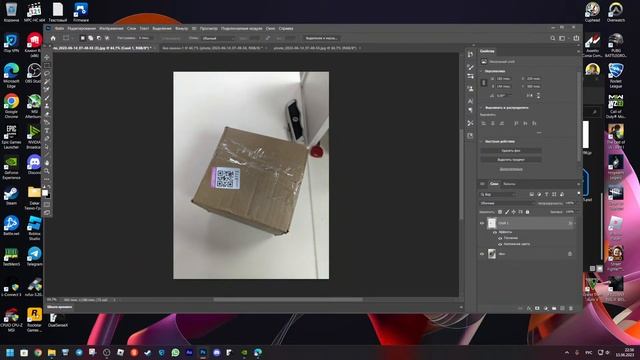Open the 'Файл' menu
The height and width of the screenshot is (360, 640).
pos(59,29)
